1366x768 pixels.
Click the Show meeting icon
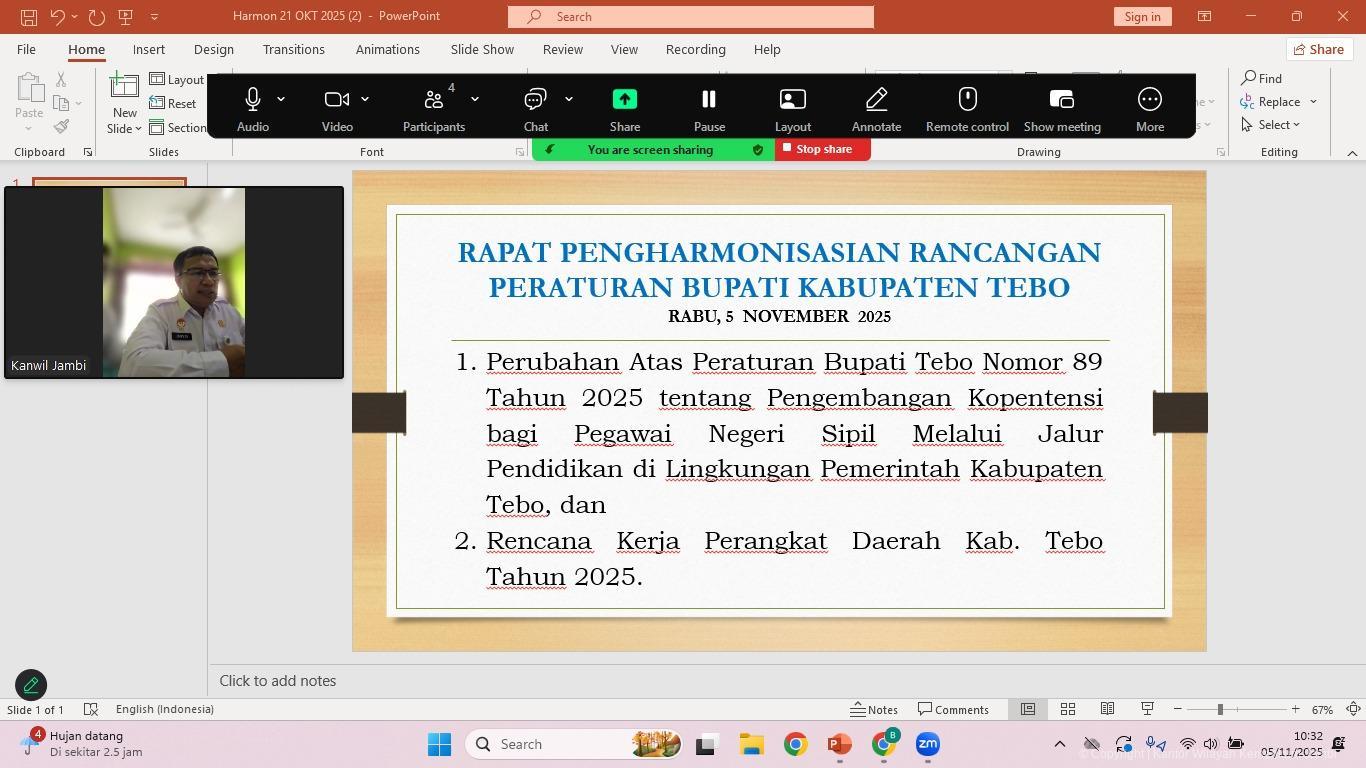(x=1061, y=100)
